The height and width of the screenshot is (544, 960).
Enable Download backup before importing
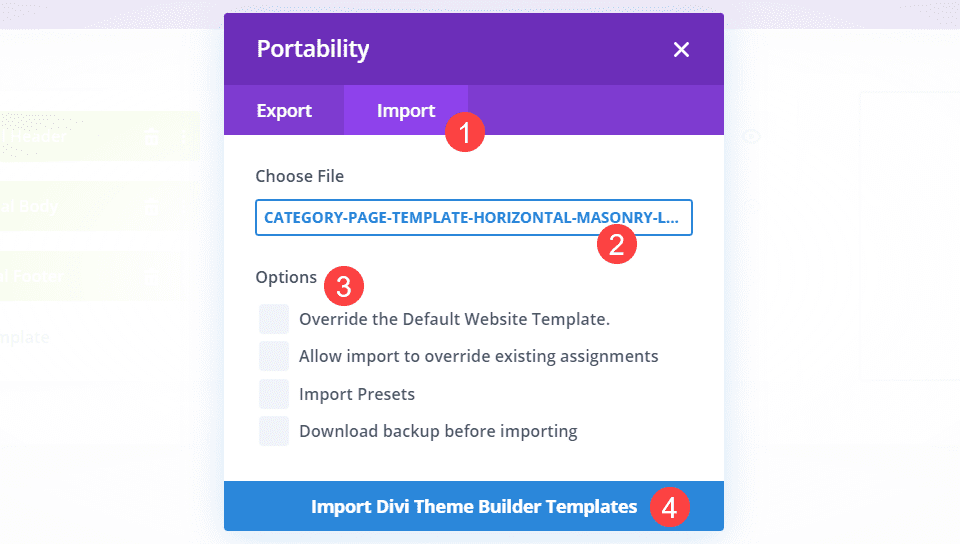click(x=274, y=432)
